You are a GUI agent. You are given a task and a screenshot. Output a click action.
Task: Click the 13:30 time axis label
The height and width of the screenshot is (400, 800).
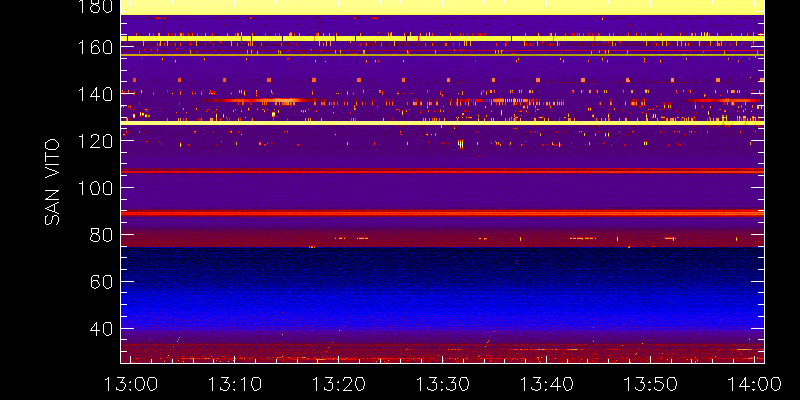pos(443,383)
